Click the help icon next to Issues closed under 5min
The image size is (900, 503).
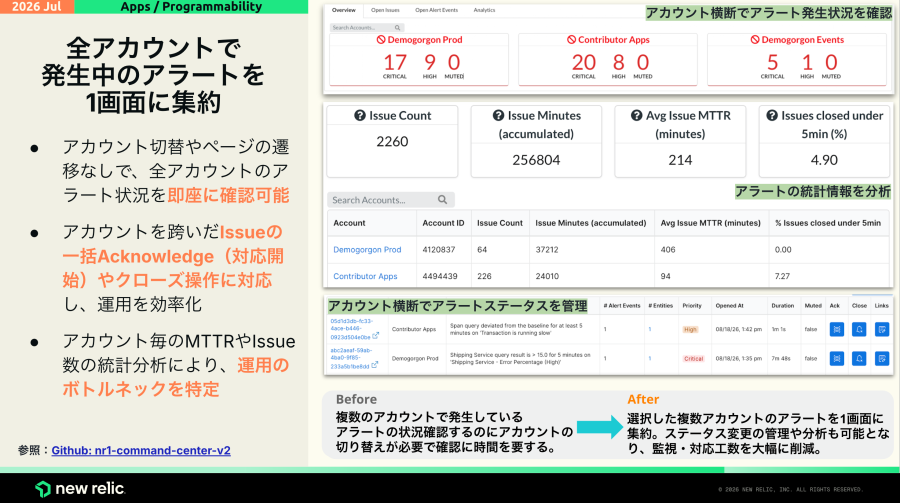(x=772, y=115)
